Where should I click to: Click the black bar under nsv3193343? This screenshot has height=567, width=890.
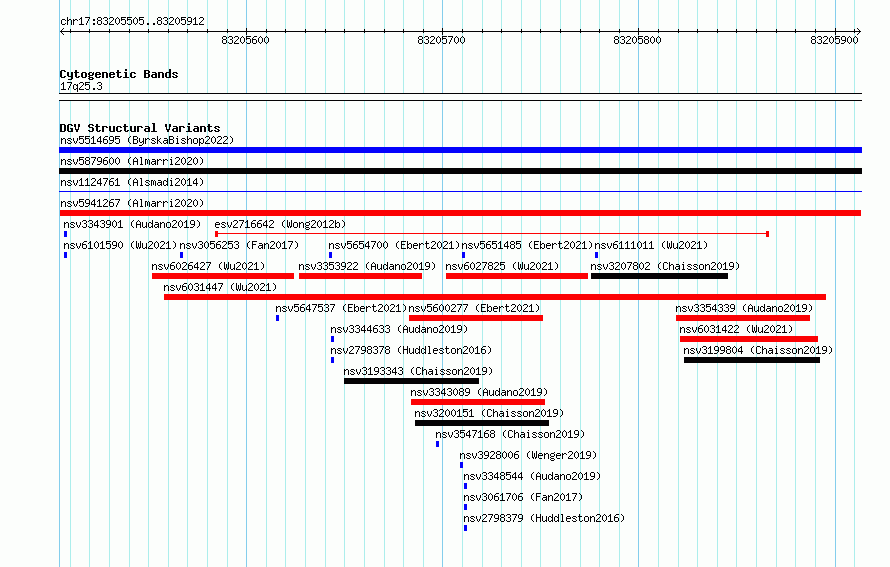[x=412, y=381]
